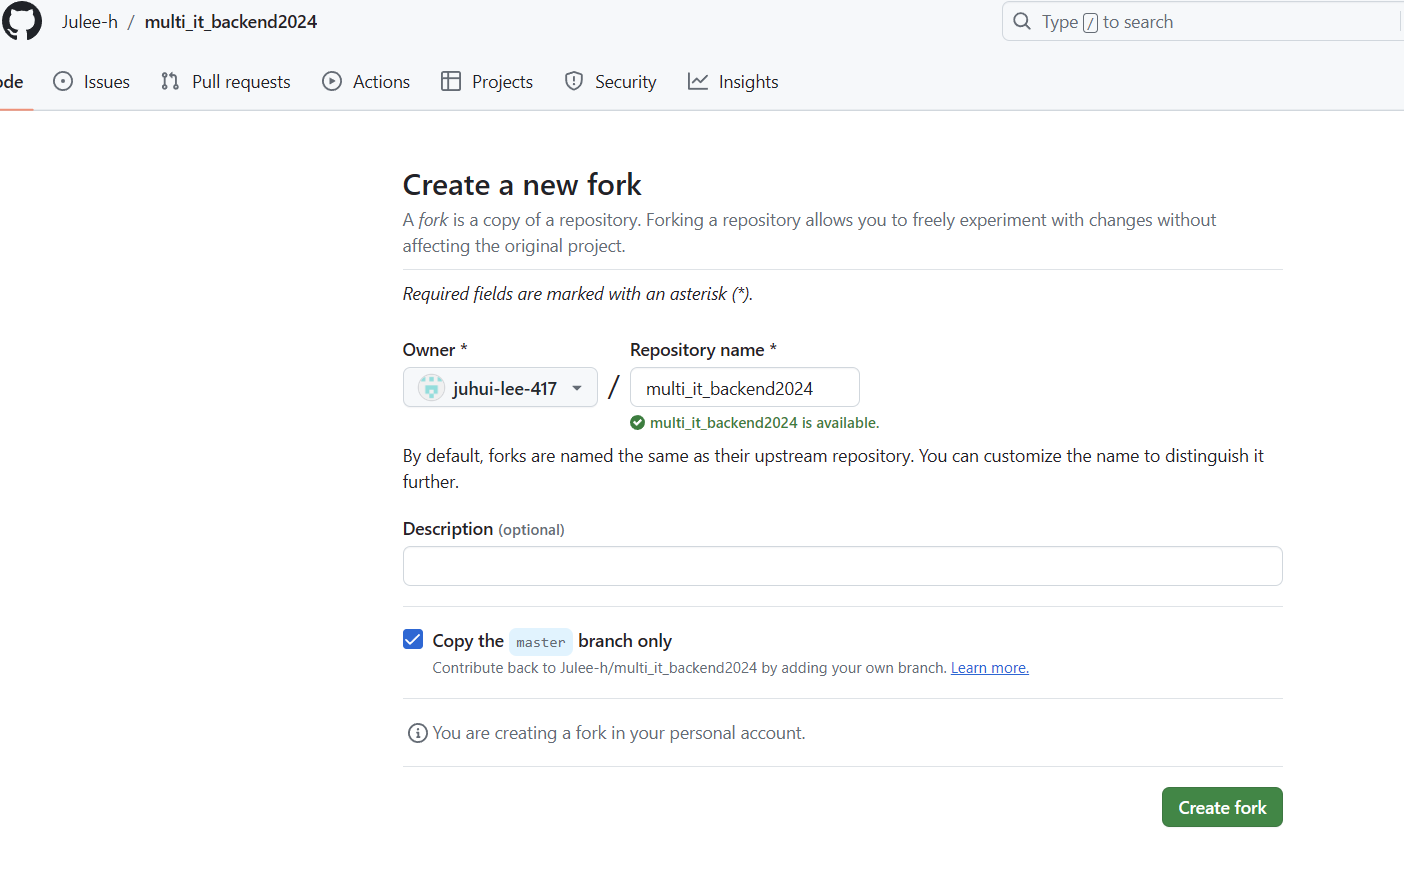Image resolution: width=1404 pixels, height=875 pixels.
Task: Click the juhui-lee-417 avatar icon
Action: [x=431, y=388]
